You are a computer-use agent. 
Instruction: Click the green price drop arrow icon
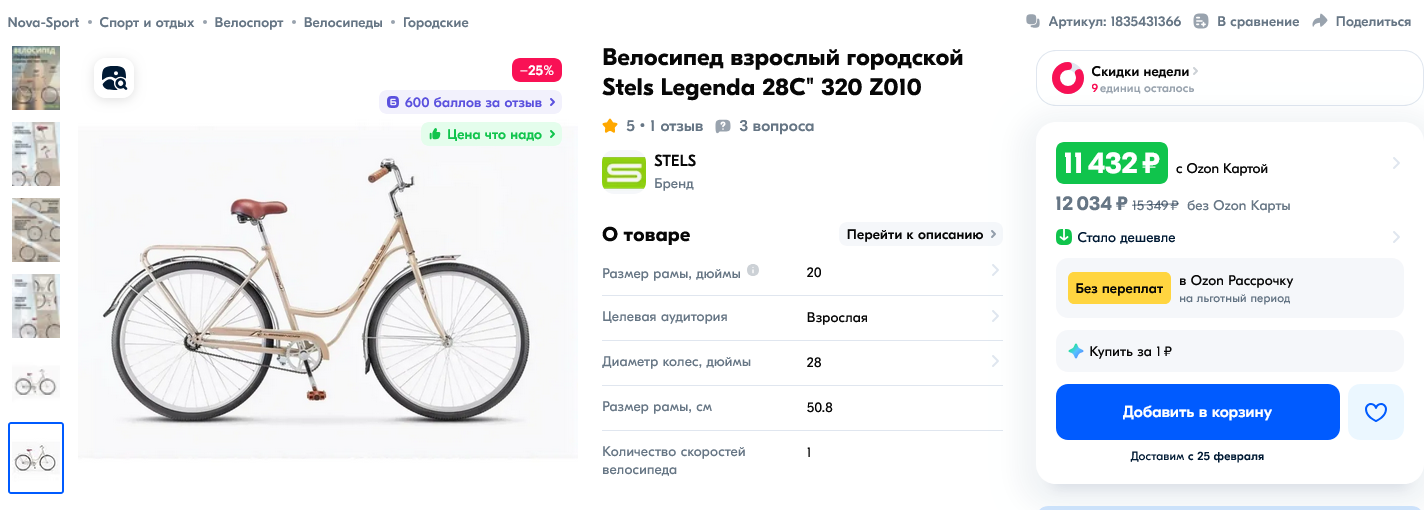(1064, 237)
